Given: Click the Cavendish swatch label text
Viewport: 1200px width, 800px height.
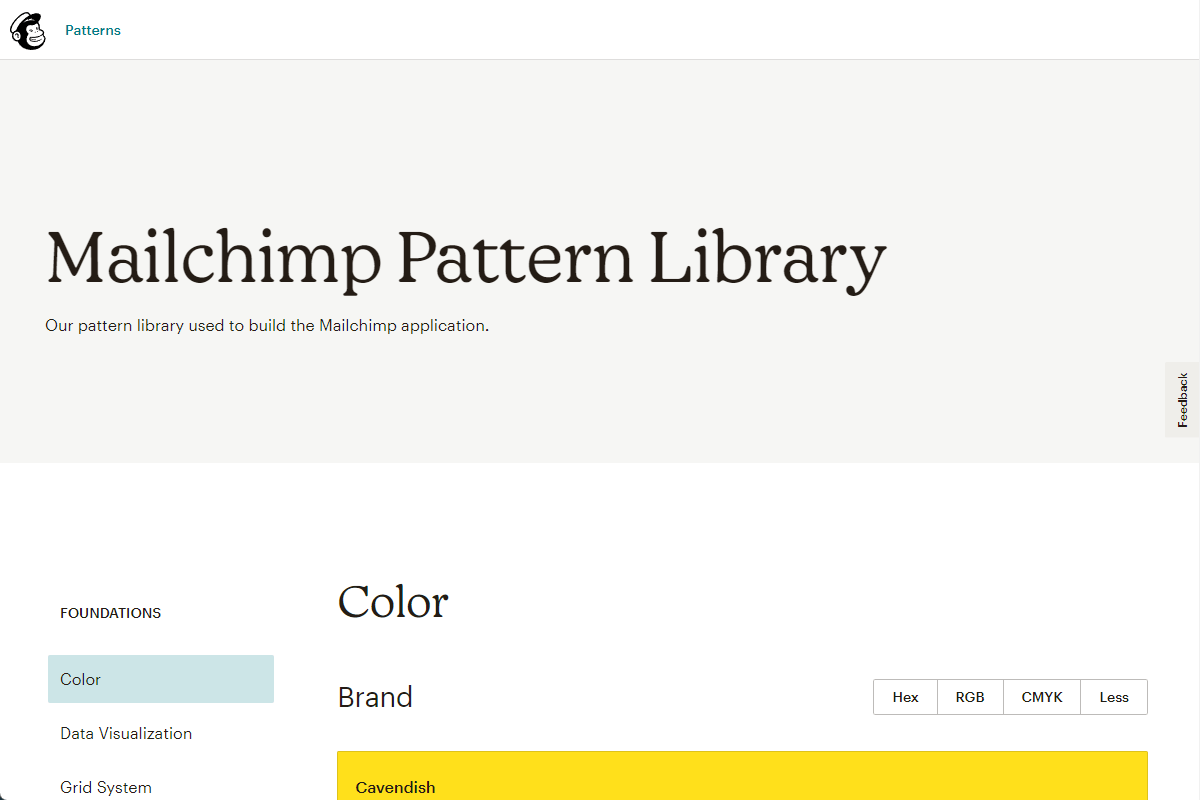Looking at the screenshot, I should tap(395, 787).
